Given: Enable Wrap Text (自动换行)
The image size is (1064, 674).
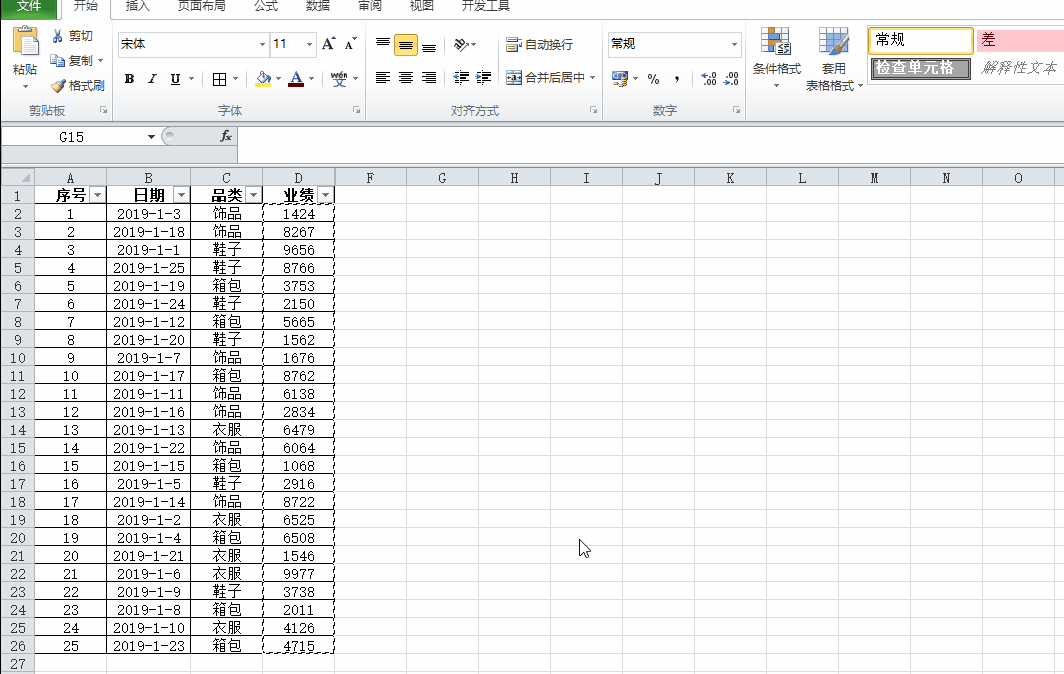Looking at the screenshot, I should click(540, 44).
